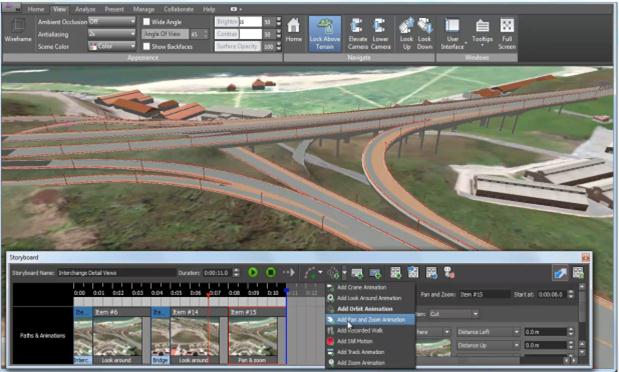This screenshot has width=619, height=372.
Task: Enable the Wide Angle checkbox
Action: (x=146, y=22)
